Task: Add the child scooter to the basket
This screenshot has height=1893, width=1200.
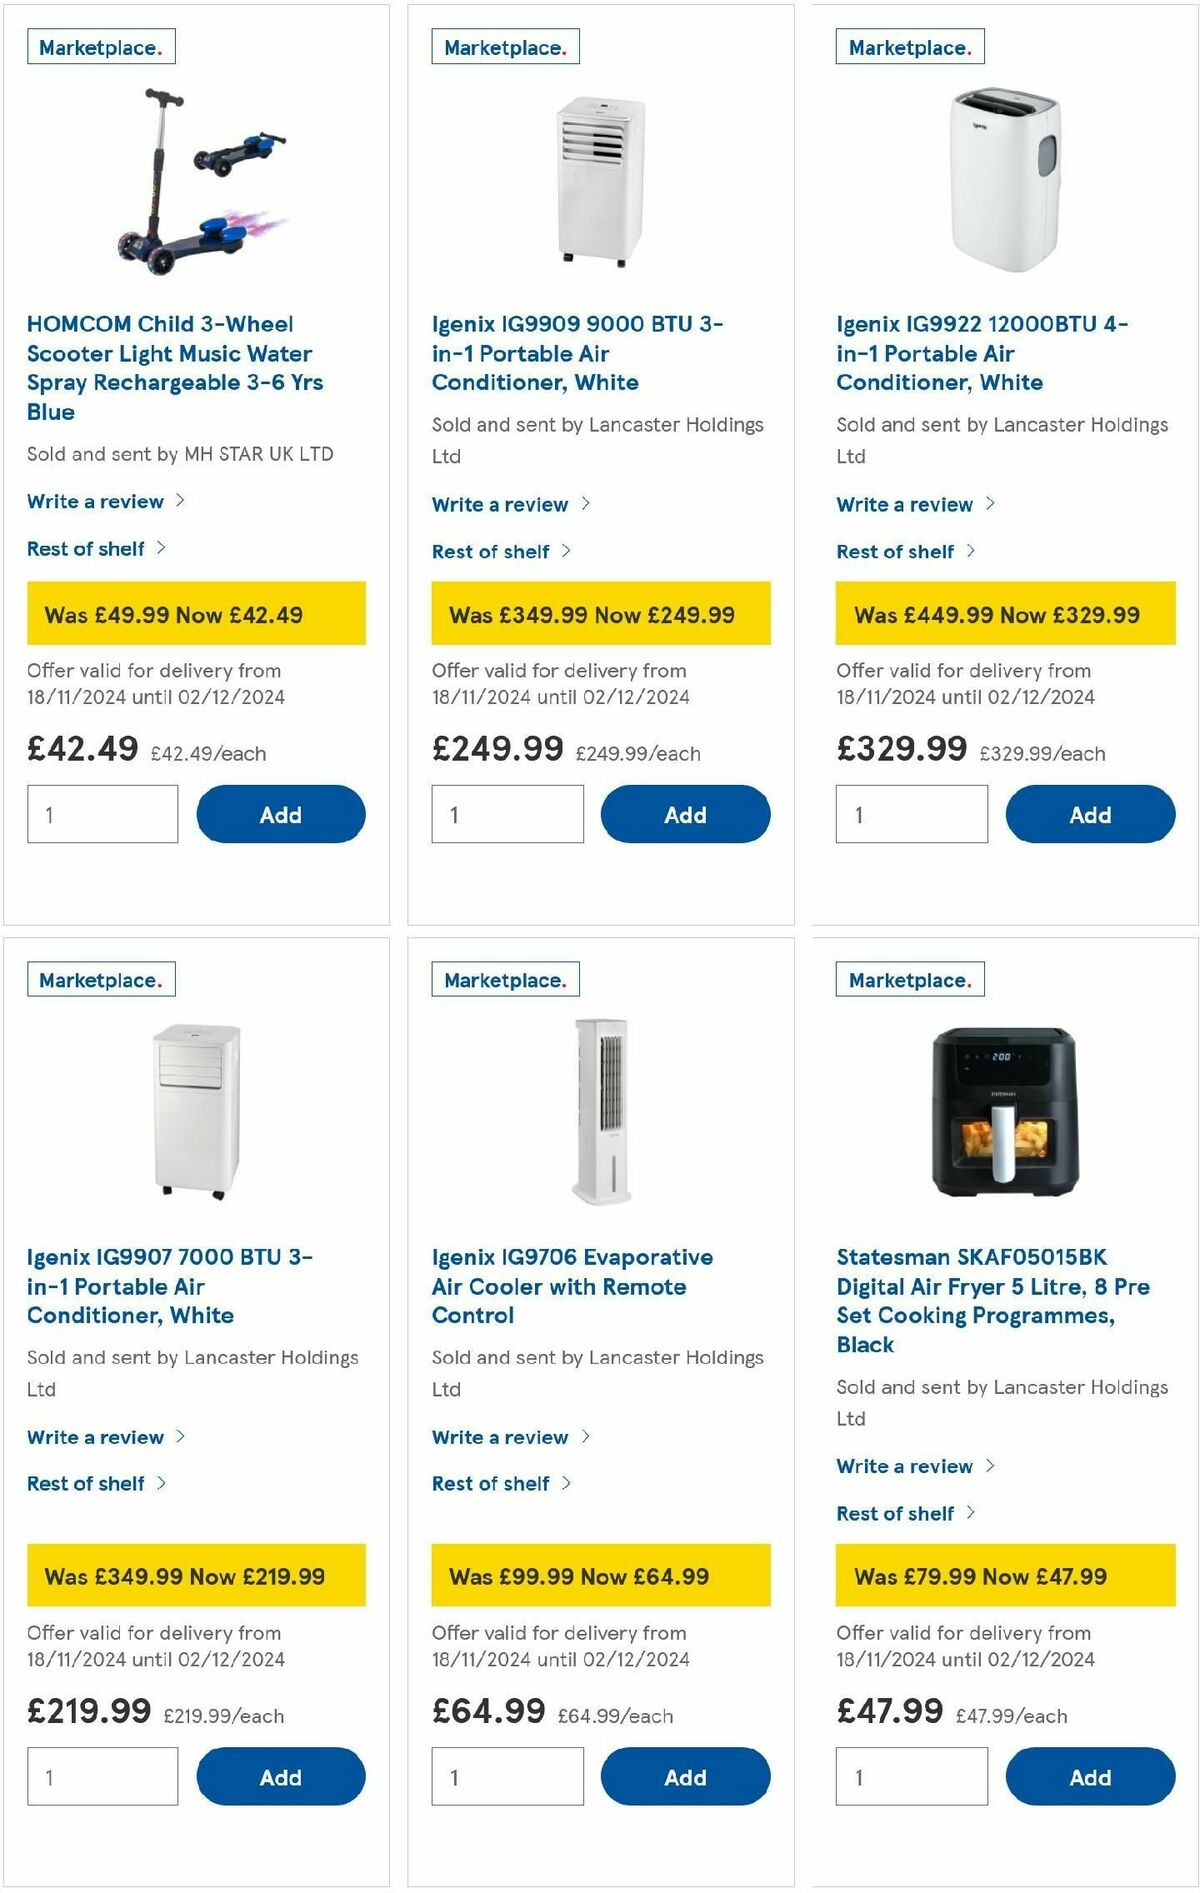Action: coord(281,814)
